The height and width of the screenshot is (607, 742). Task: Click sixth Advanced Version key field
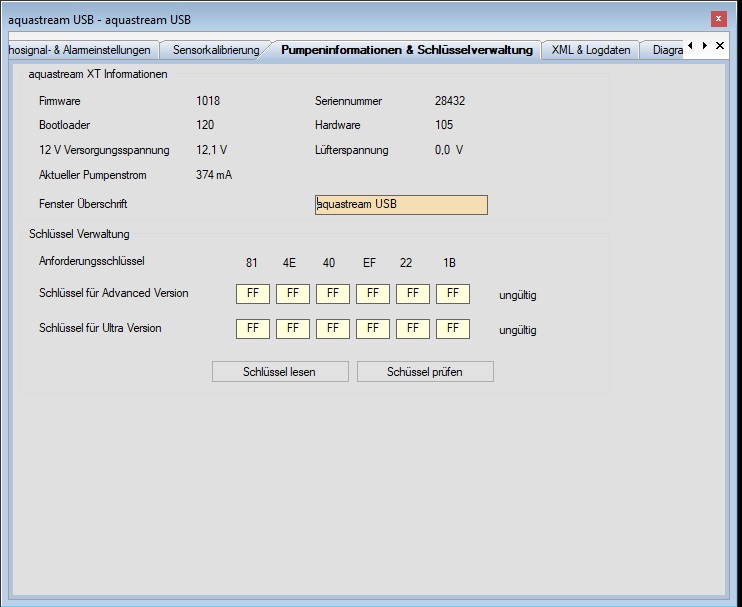(452, 294)
